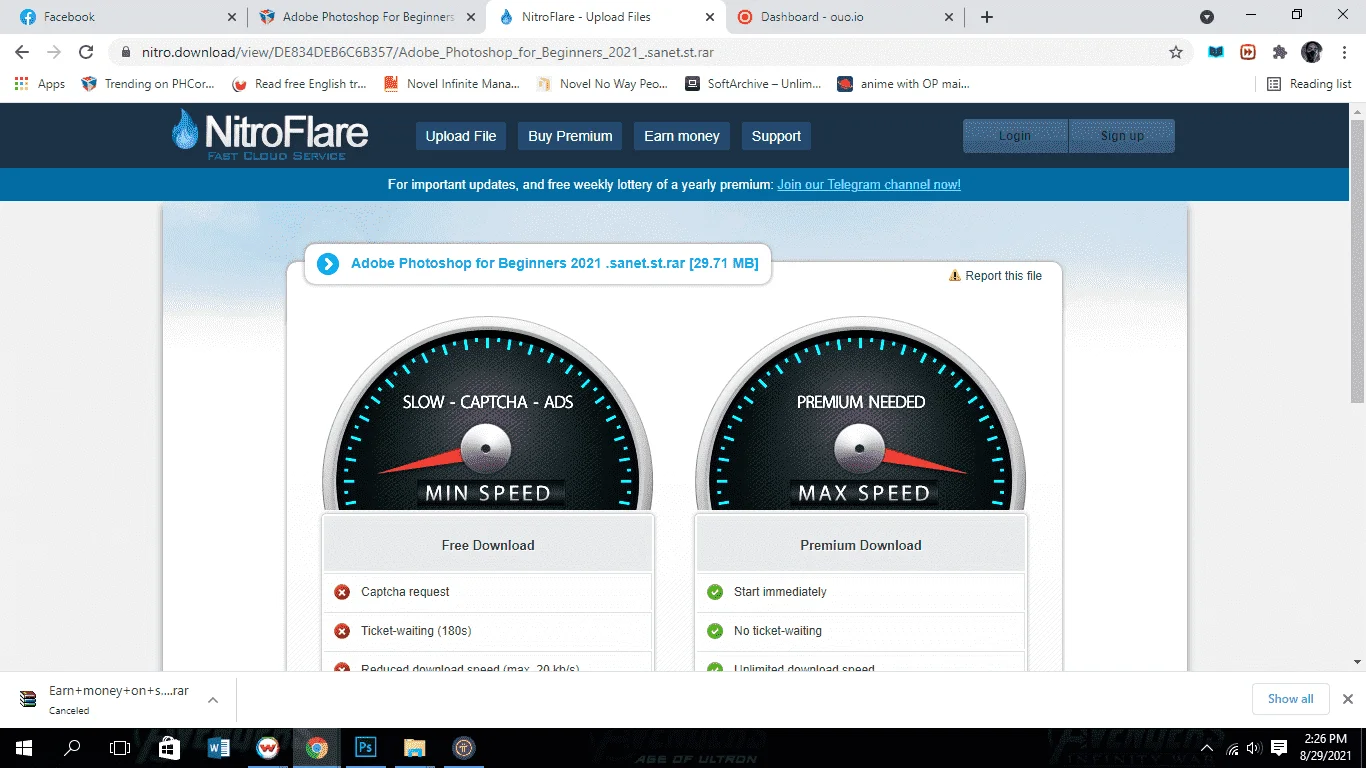Image resolution: width=1366 pixels, height=768 pixels.
Task: Open the Apps bookmark shortcut
Action: point(40,84)
